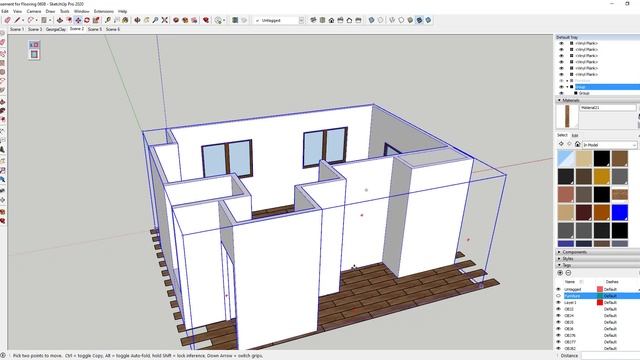
Task: Click the Dashes column header
Action: (x=612, y=282)
